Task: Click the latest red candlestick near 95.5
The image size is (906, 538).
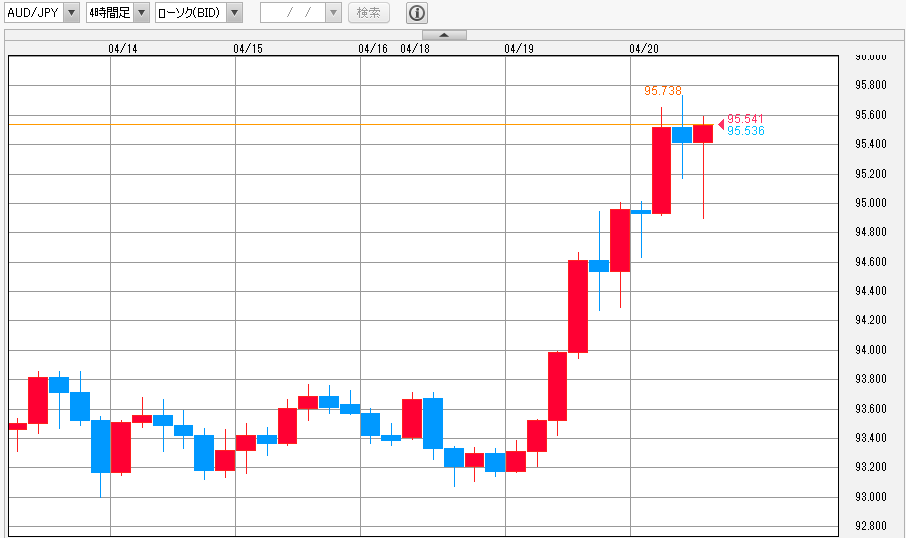Action: 703,134
